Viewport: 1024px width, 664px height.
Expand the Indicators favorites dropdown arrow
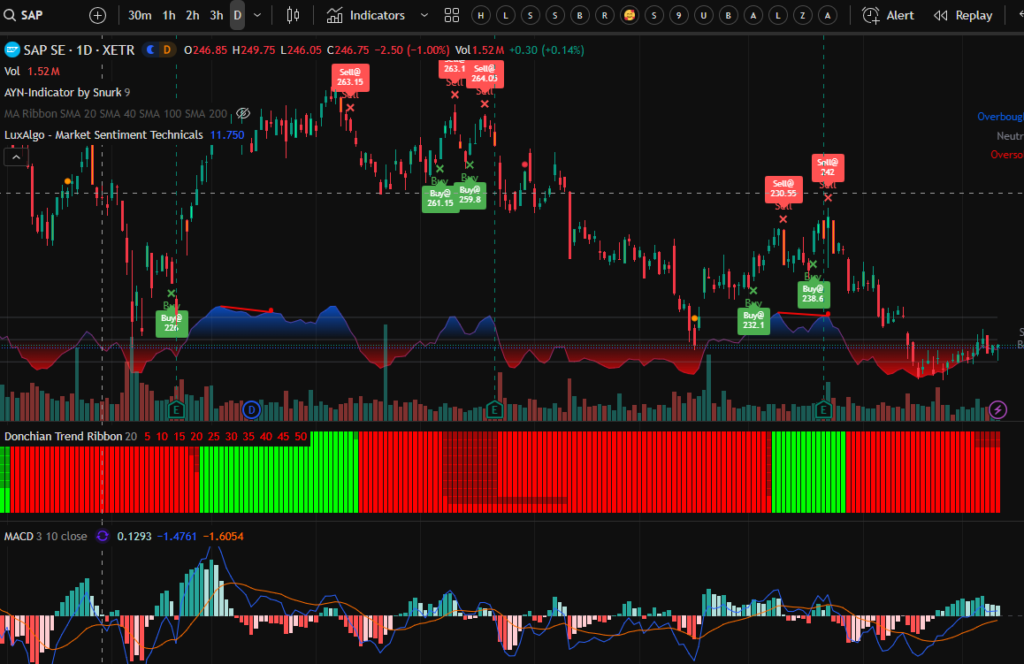click(424, 15)
